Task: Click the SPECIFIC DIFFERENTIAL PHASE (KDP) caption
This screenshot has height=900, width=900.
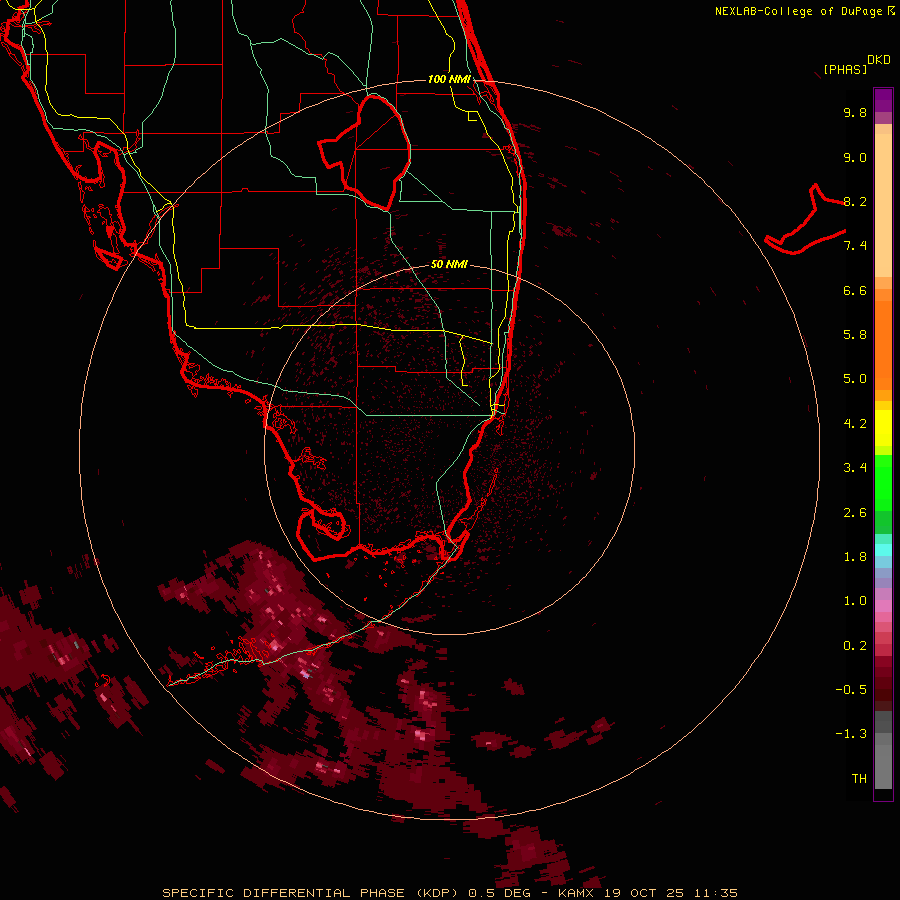Action: click(x=311, y=893)
